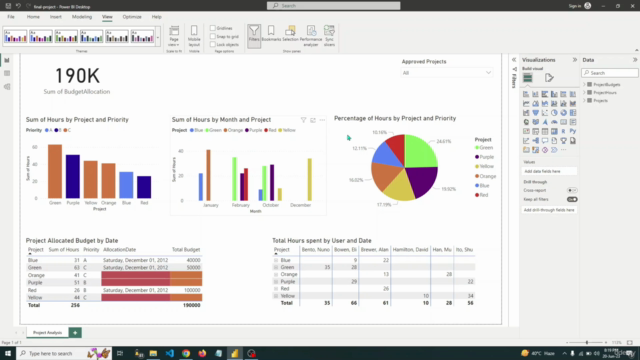Switch to the Optimize ribbon tab
640x360 pixels.
(132, 17)
